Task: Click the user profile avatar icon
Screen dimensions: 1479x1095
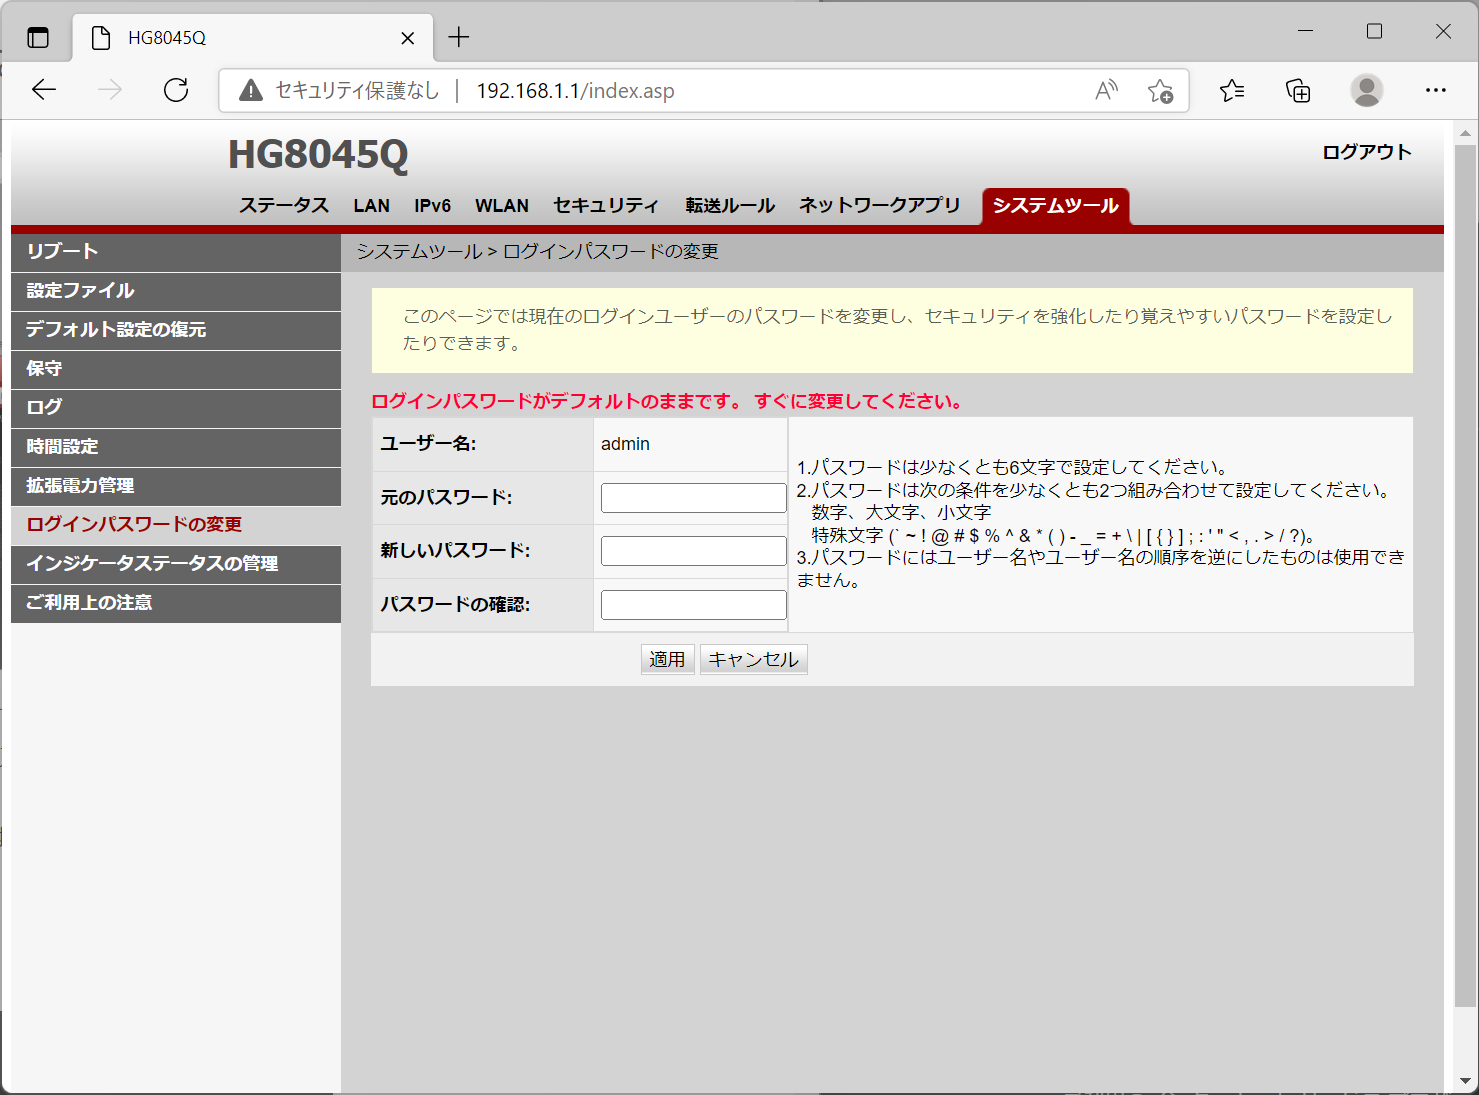Action: tap(1366, 90)
